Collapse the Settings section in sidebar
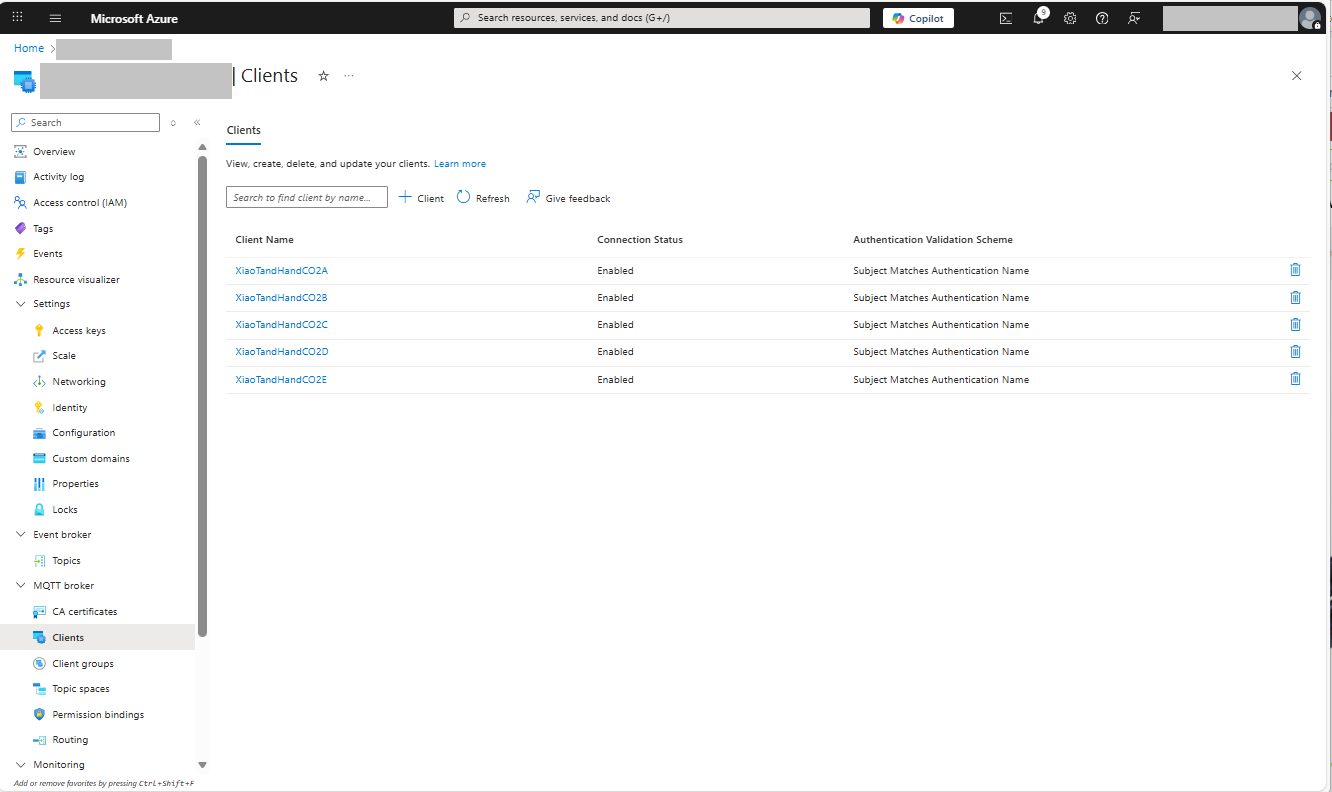This screenshot has height=792, width=1332. [21, 304]
